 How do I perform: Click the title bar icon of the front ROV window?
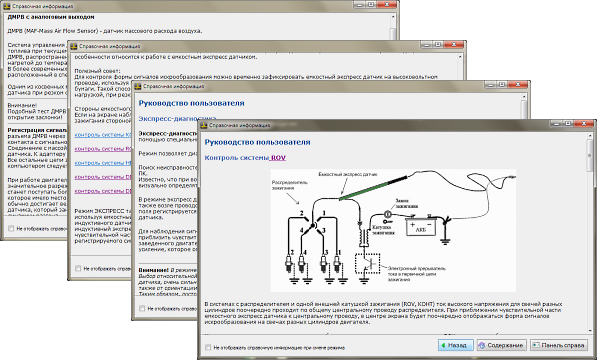[x=204, y=125]
